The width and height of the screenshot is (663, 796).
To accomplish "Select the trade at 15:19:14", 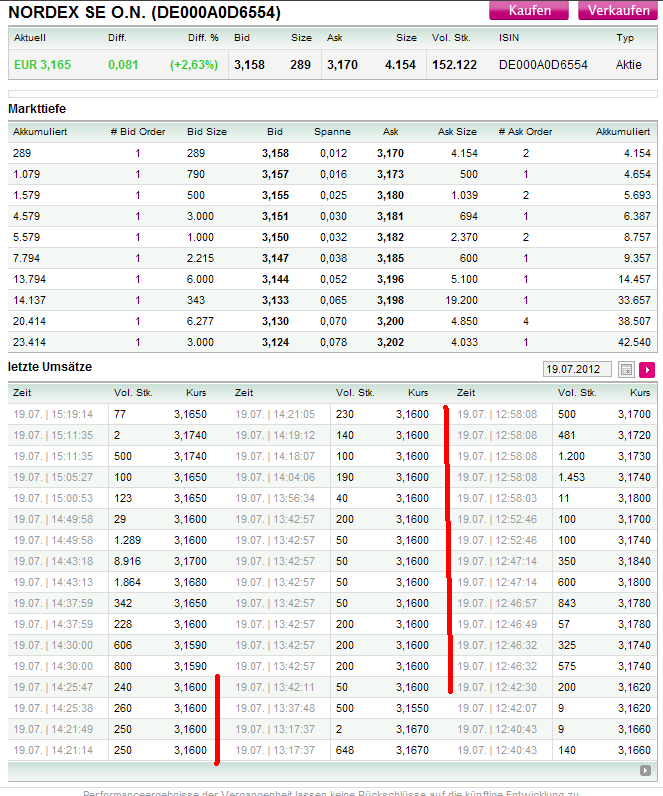I will [53, 415].
